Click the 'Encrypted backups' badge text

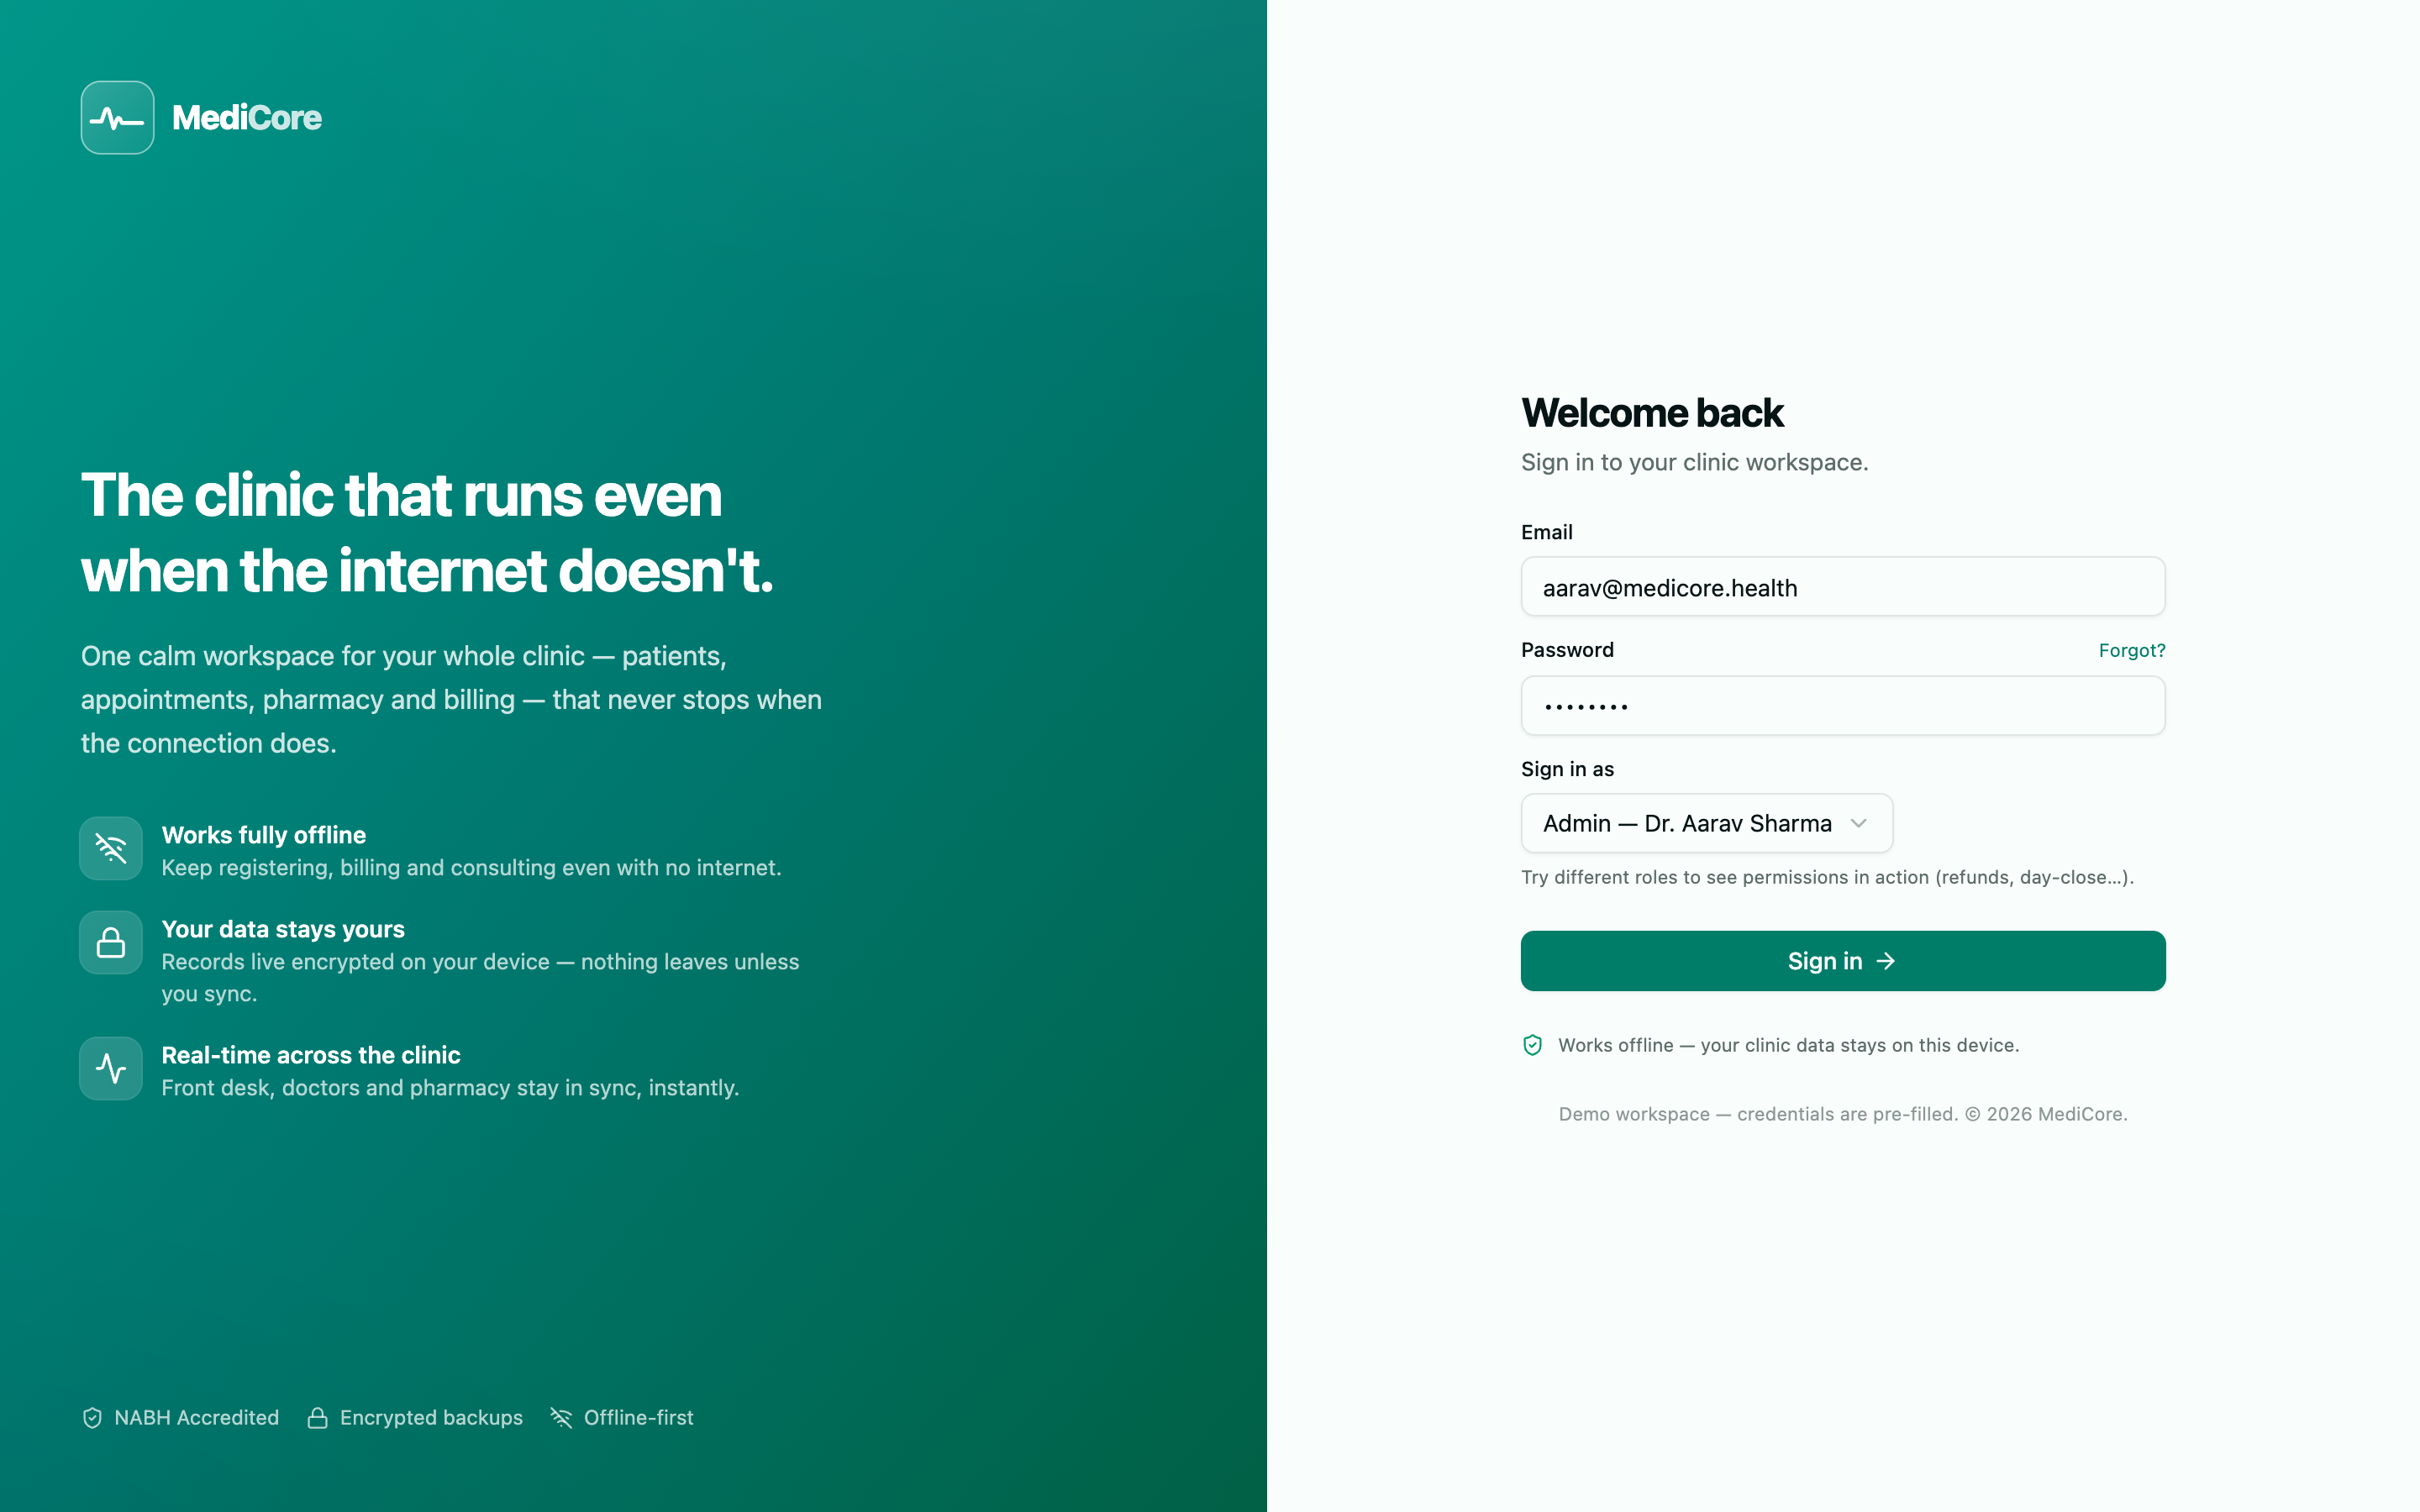431,1418
